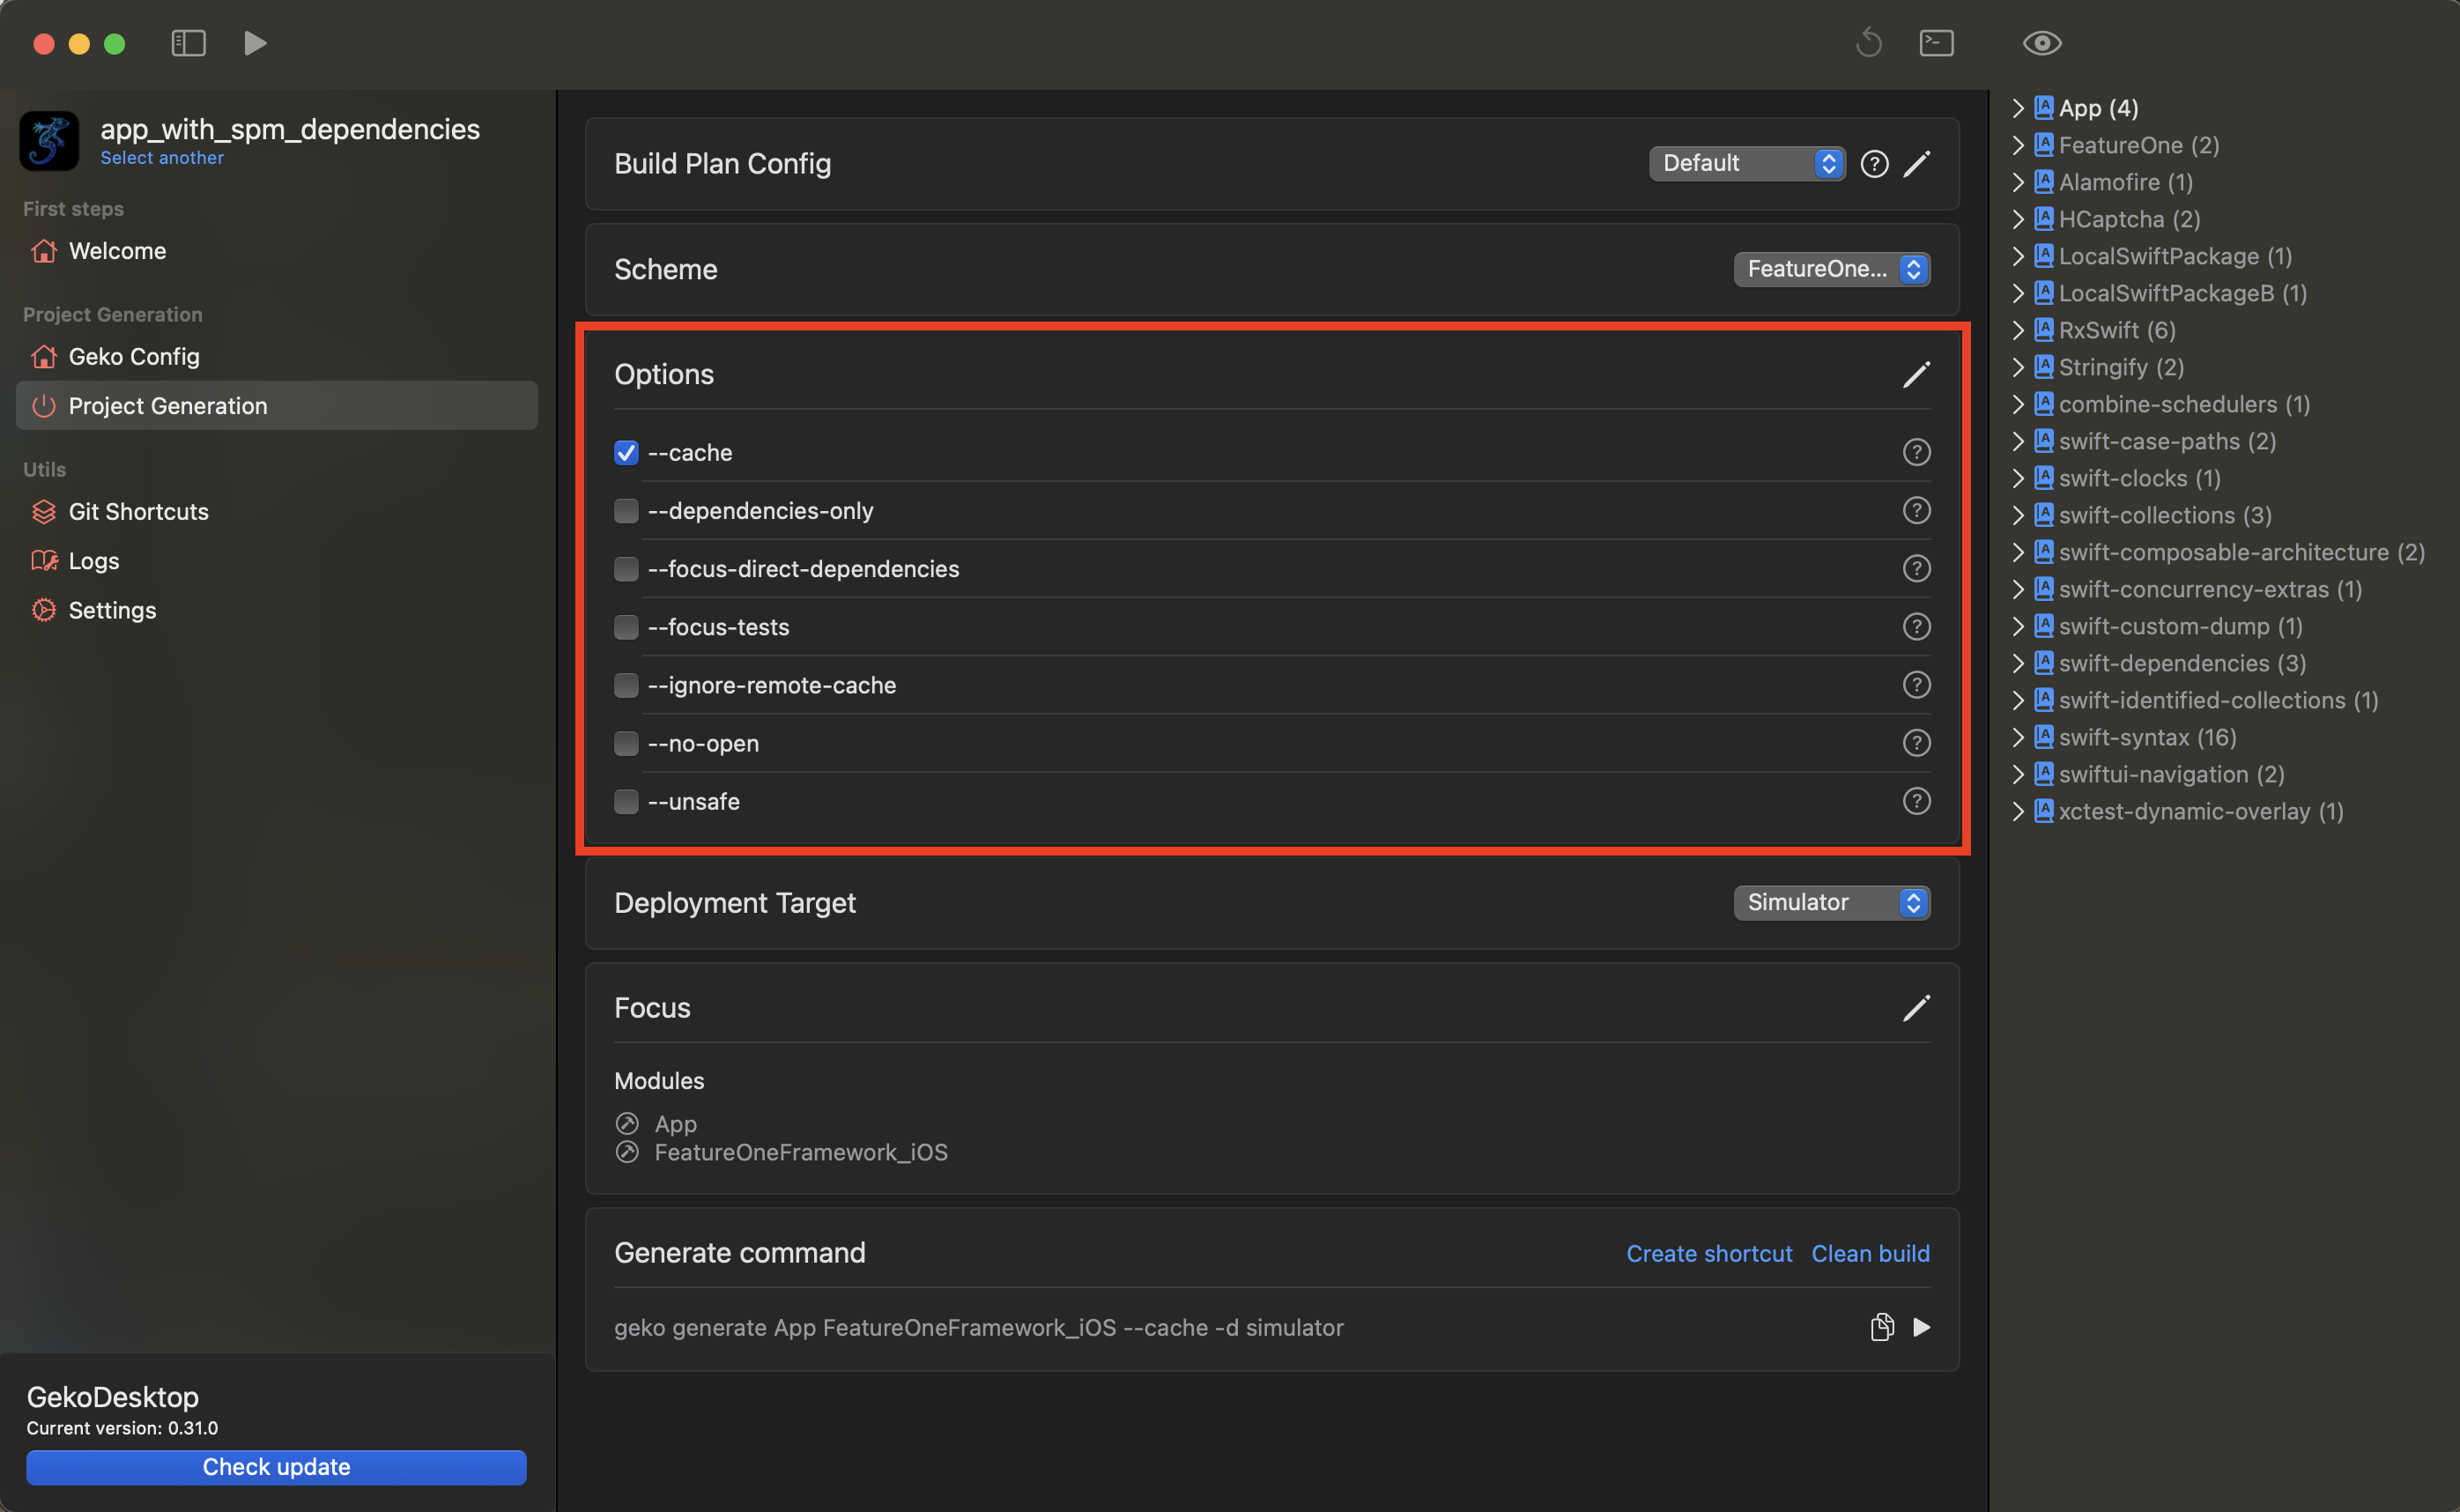Click the pencil edit icon for Focus

click(x=1915, y=1008)
